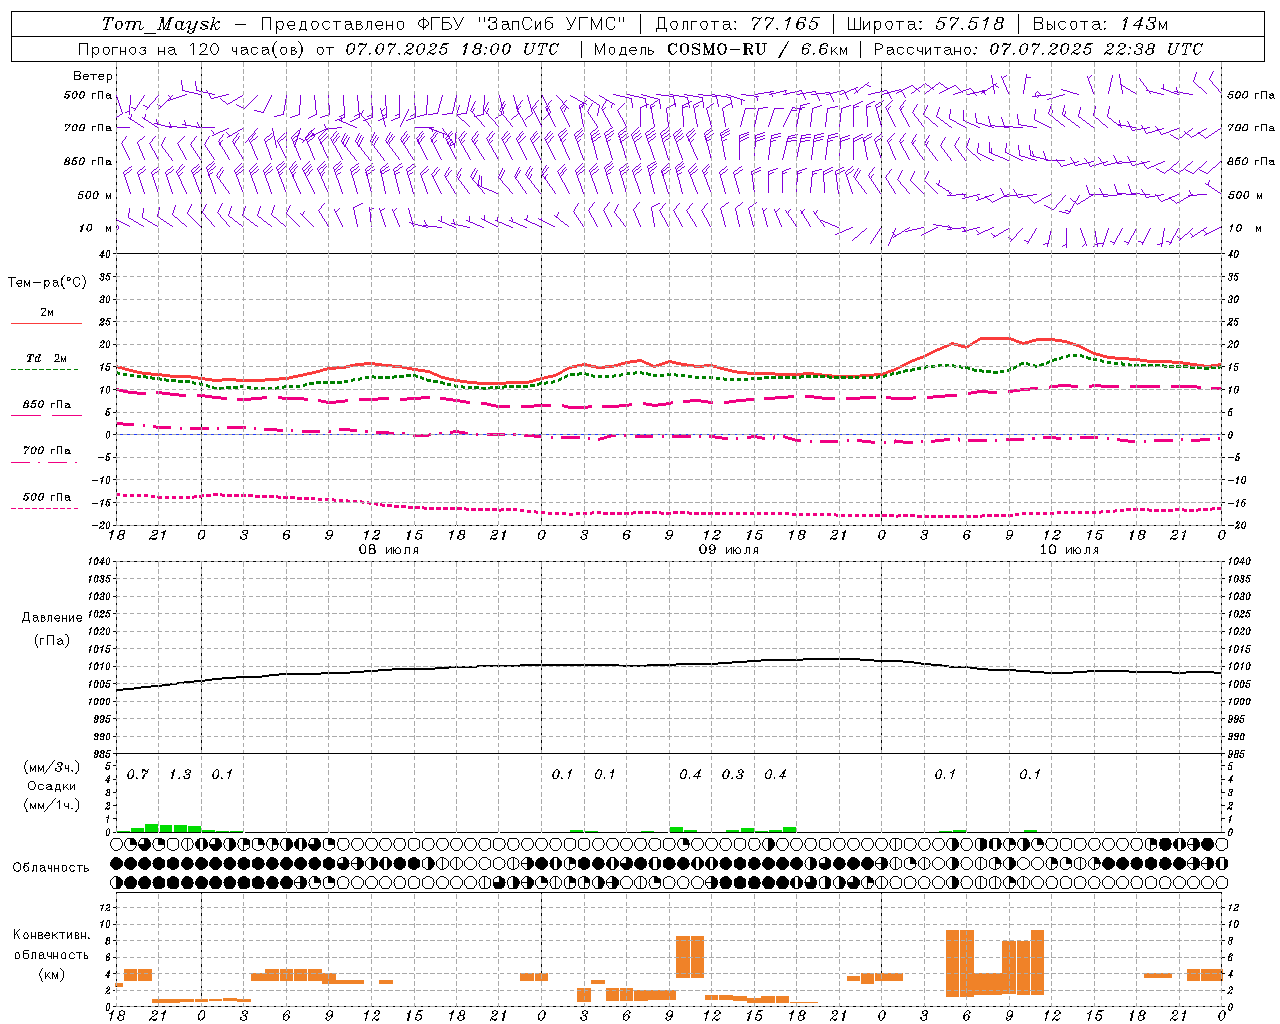Click the green dashed Td 2м legend line
Viewport: 1280px width, 1024px height.
coord(44,369)
